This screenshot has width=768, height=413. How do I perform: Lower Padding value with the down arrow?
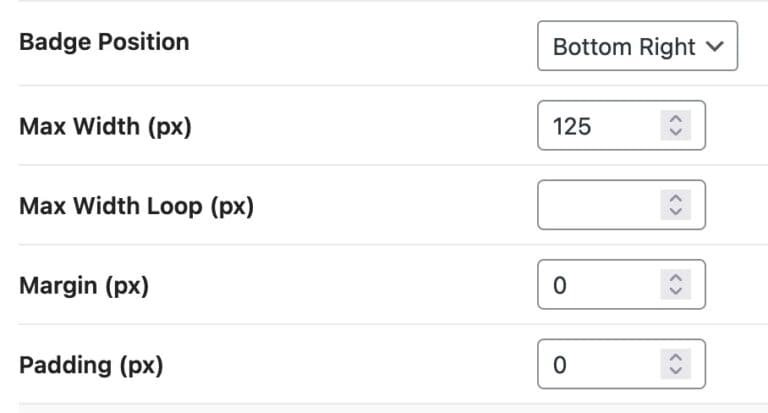click(676, 371)
